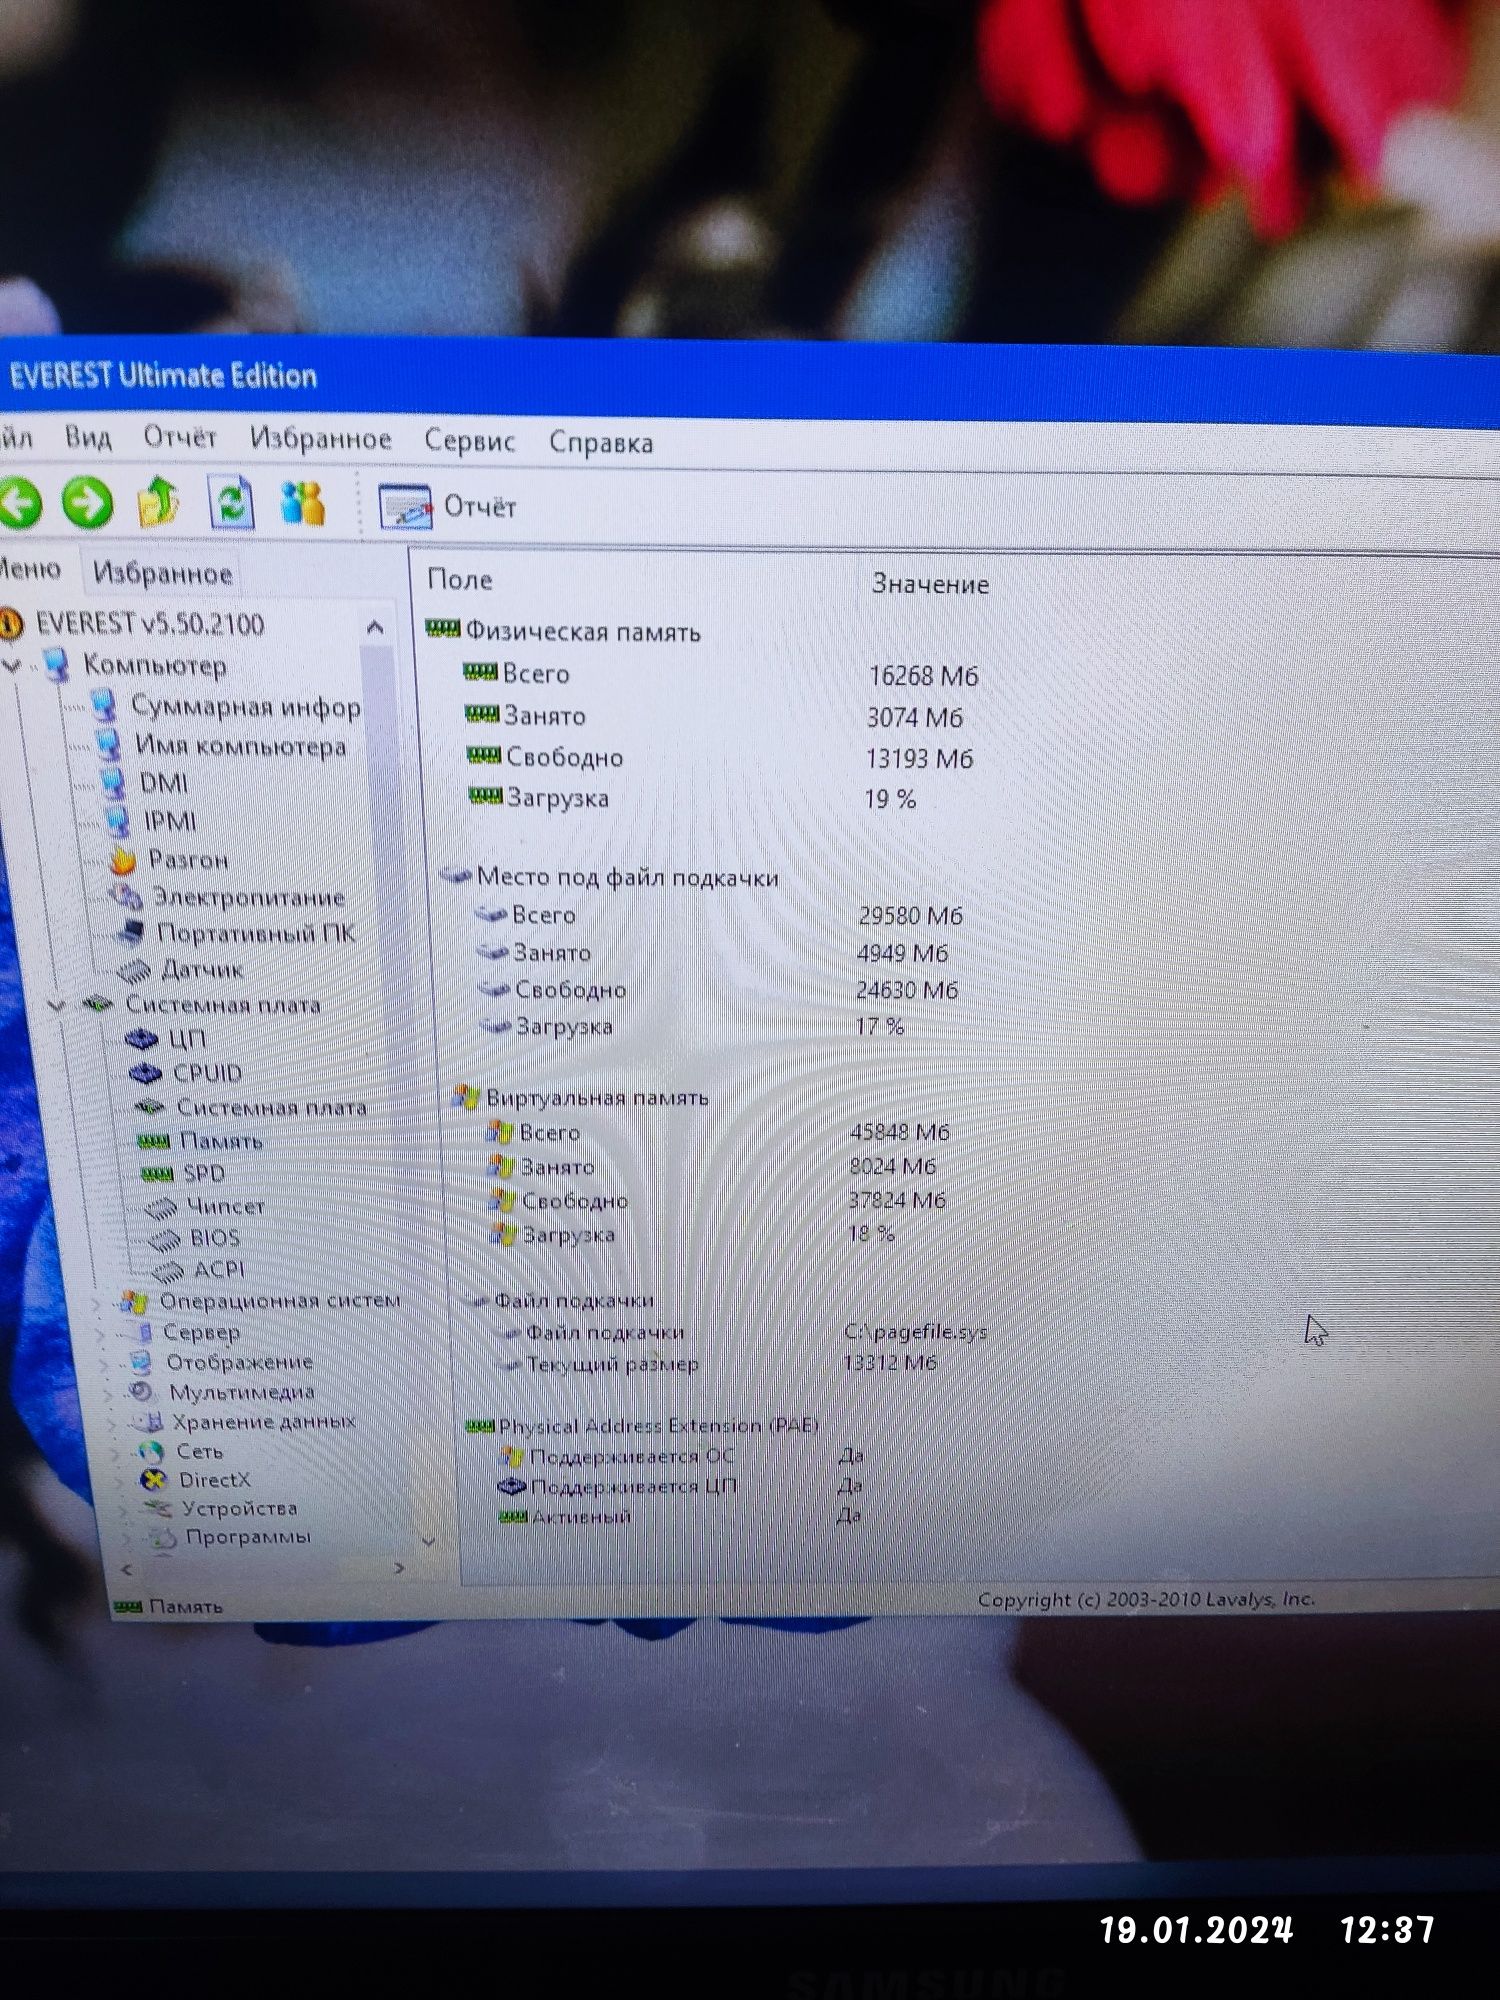Image resolution: width=1500 pixels, height=2000 pixels.
Task: Click the tree horizontal scroll right arrow
Action: (x=399, y=1568)
